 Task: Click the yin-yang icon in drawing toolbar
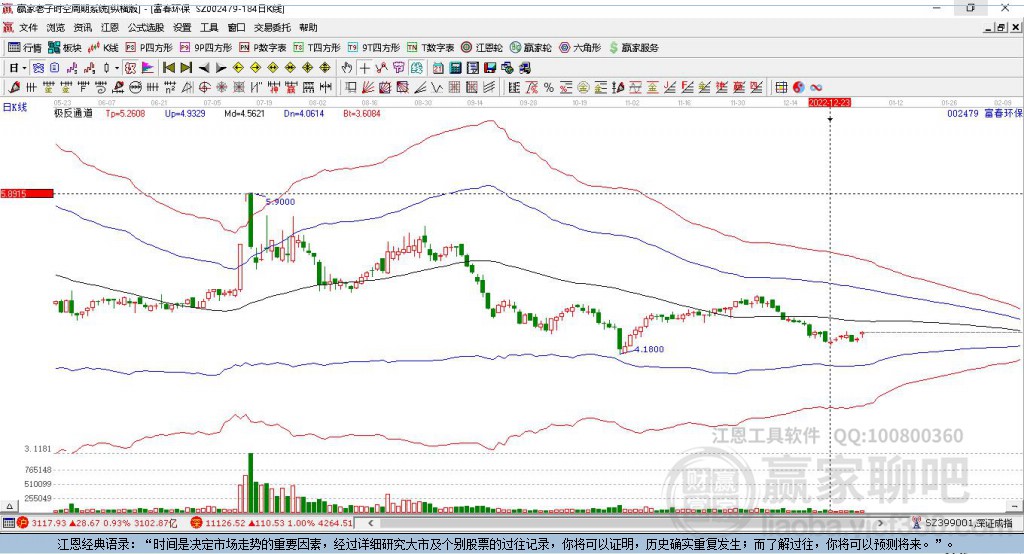pyautogui.click(x=800, y=87)
